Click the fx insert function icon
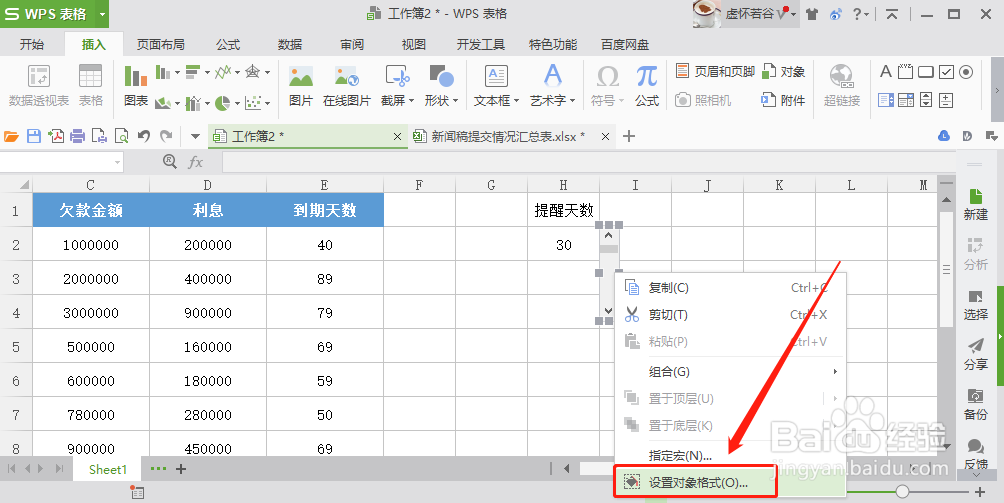Viewport: 1004px width, 503px height. (195, 162)
